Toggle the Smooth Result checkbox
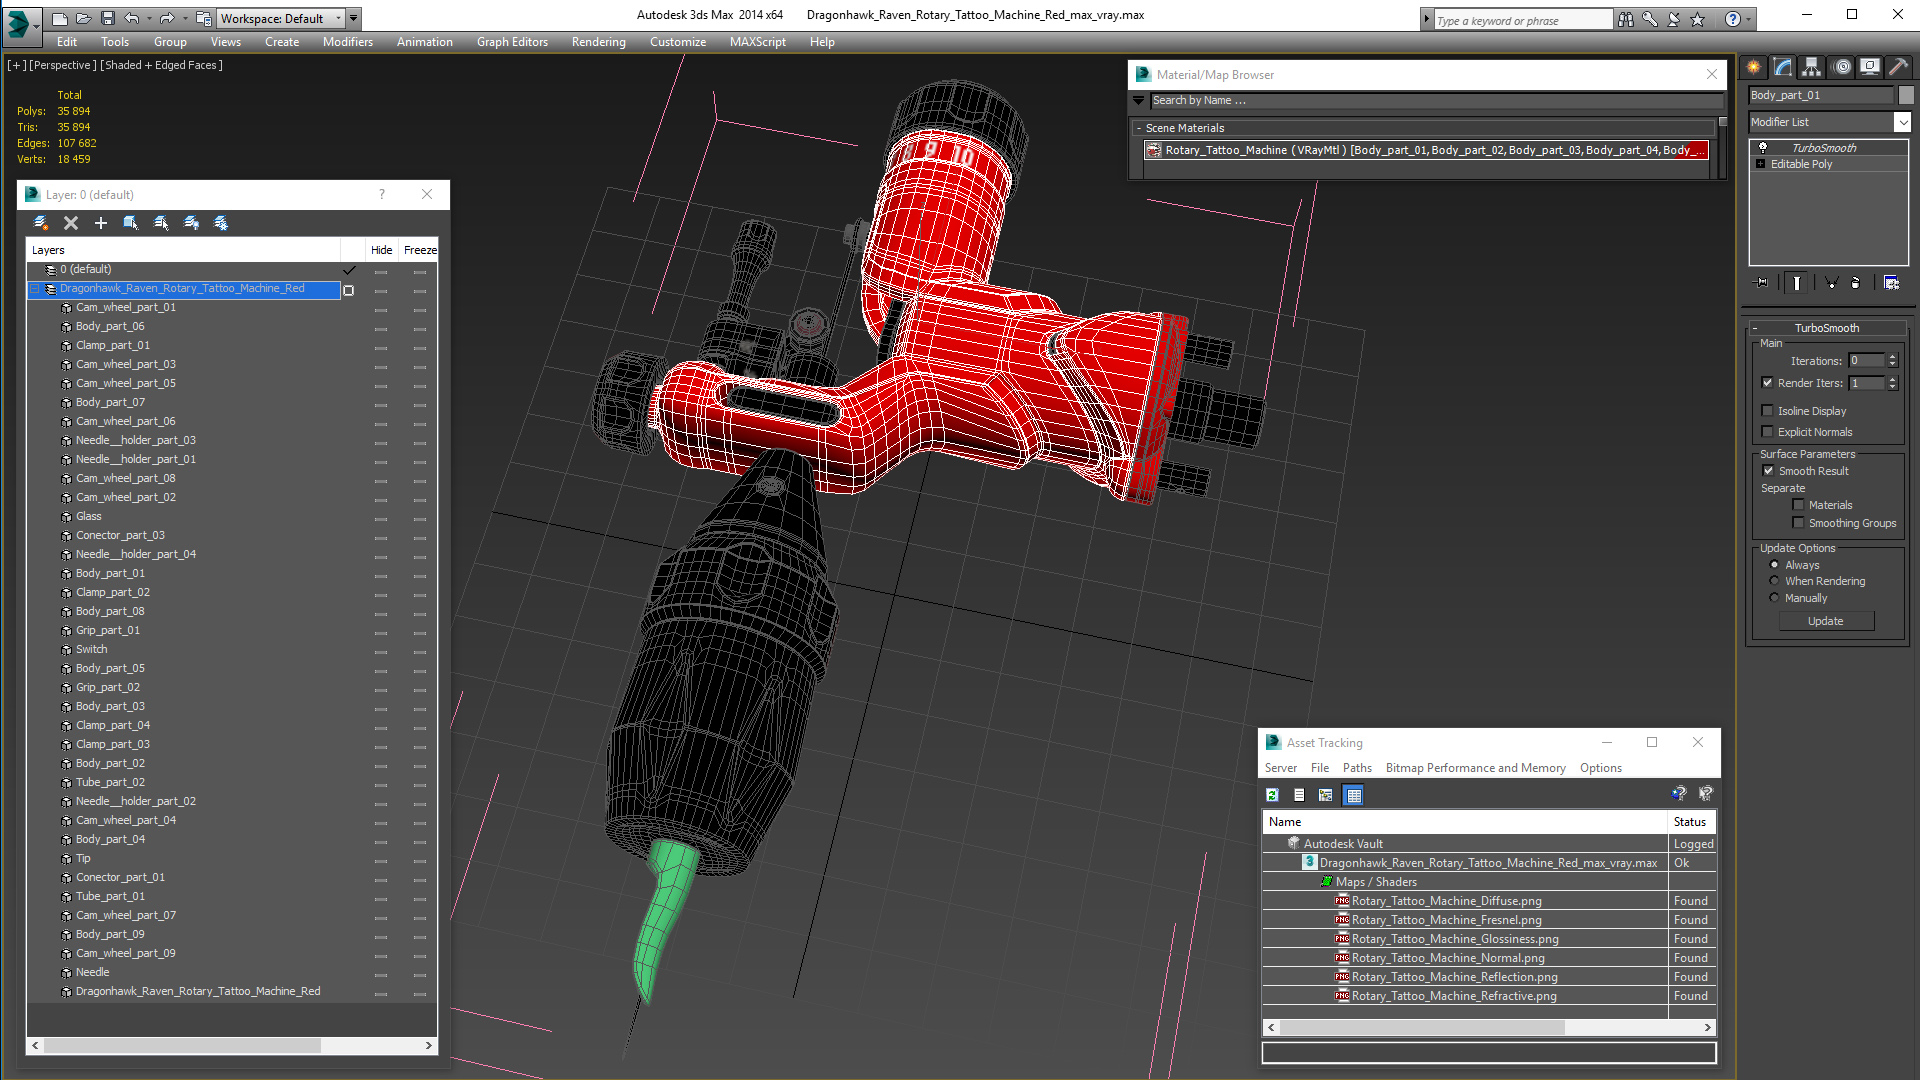The width and height of the screenshot is (1920, 1080). (x=1768, y=471)
